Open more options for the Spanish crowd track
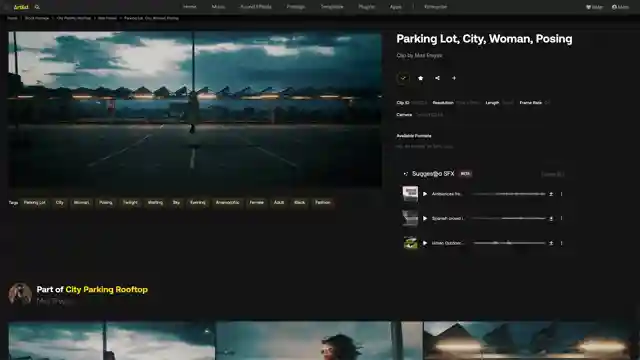The width and height of the screenshot is (640, 360). [562, 218]
